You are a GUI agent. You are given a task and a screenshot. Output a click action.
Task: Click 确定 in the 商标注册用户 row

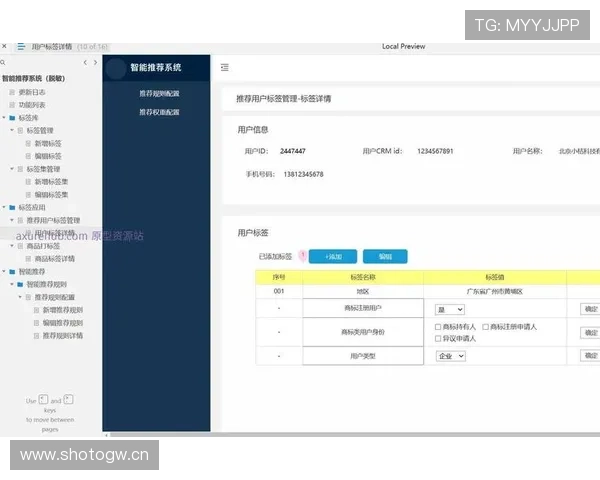point(590,309)
